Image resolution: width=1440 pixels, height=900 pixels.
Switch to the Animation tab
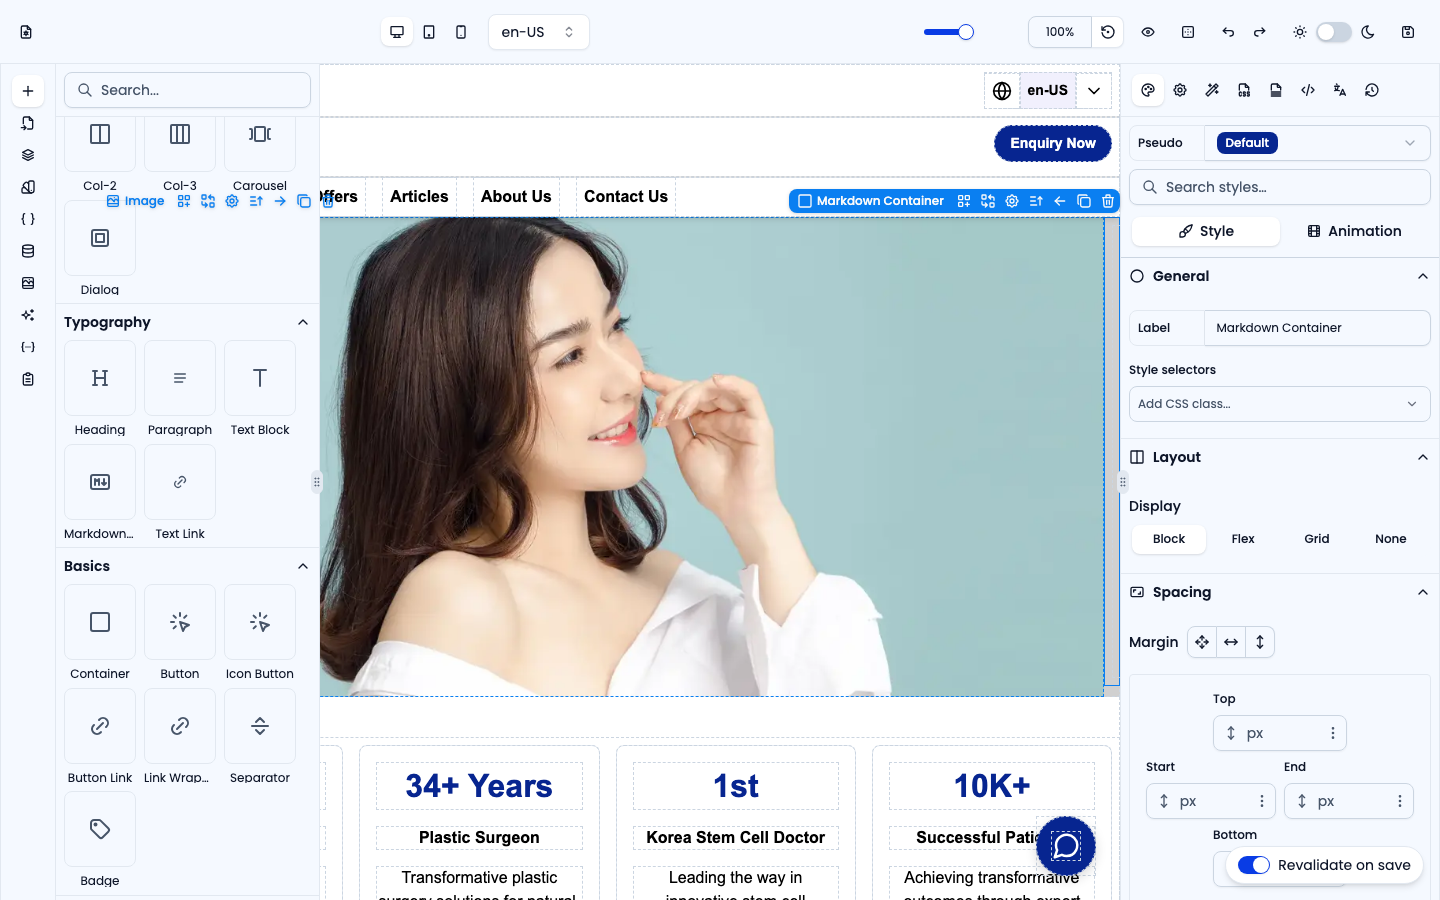coord(1355,231)
